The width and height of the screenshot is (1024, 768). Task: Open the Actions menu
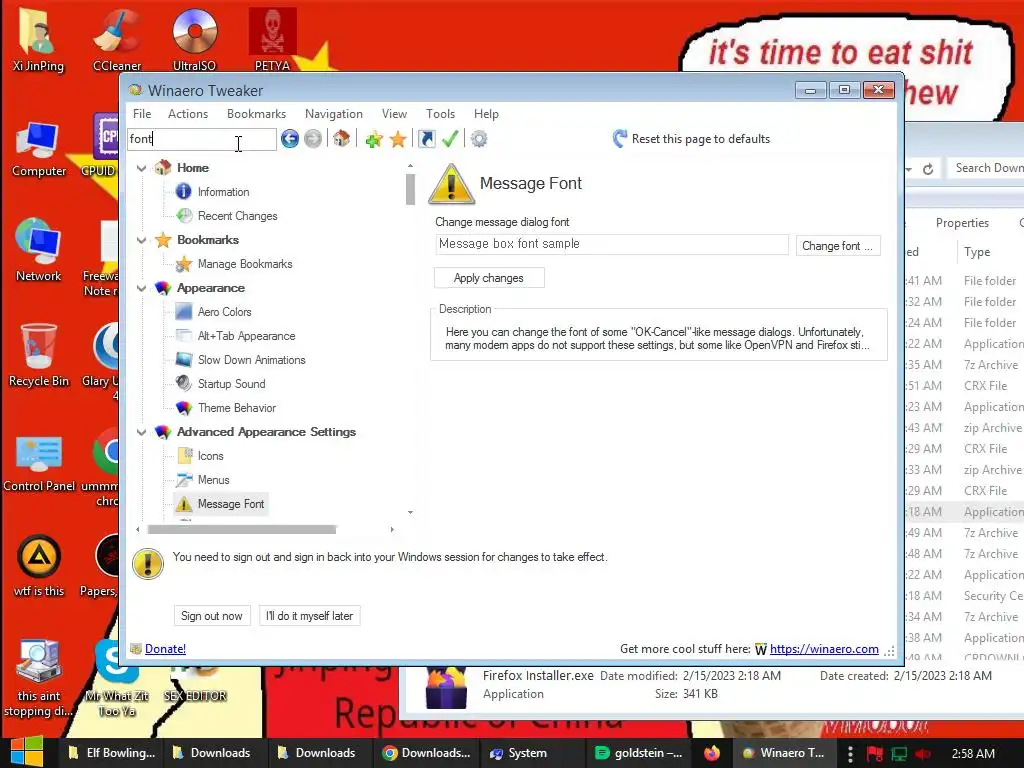188,114
